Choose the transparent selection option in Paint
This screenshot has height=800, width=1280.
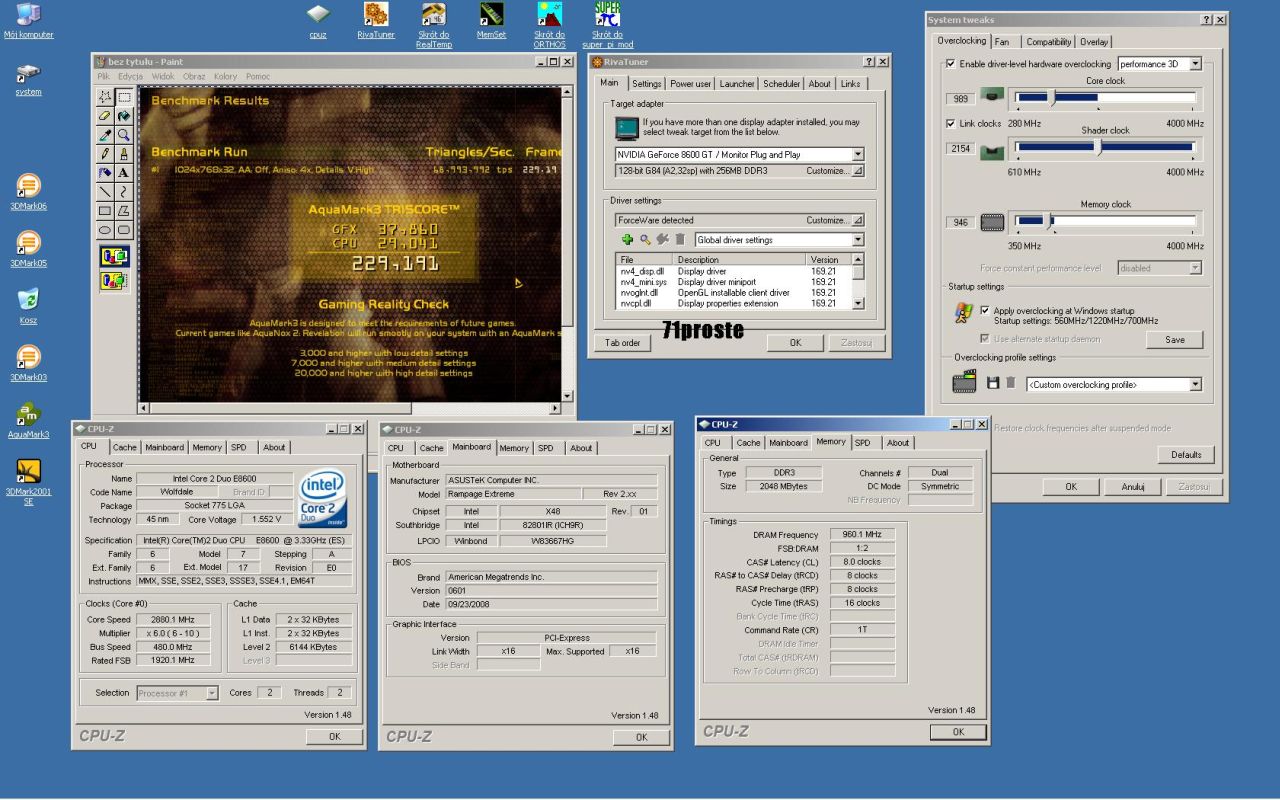click(x=114, y=280)
